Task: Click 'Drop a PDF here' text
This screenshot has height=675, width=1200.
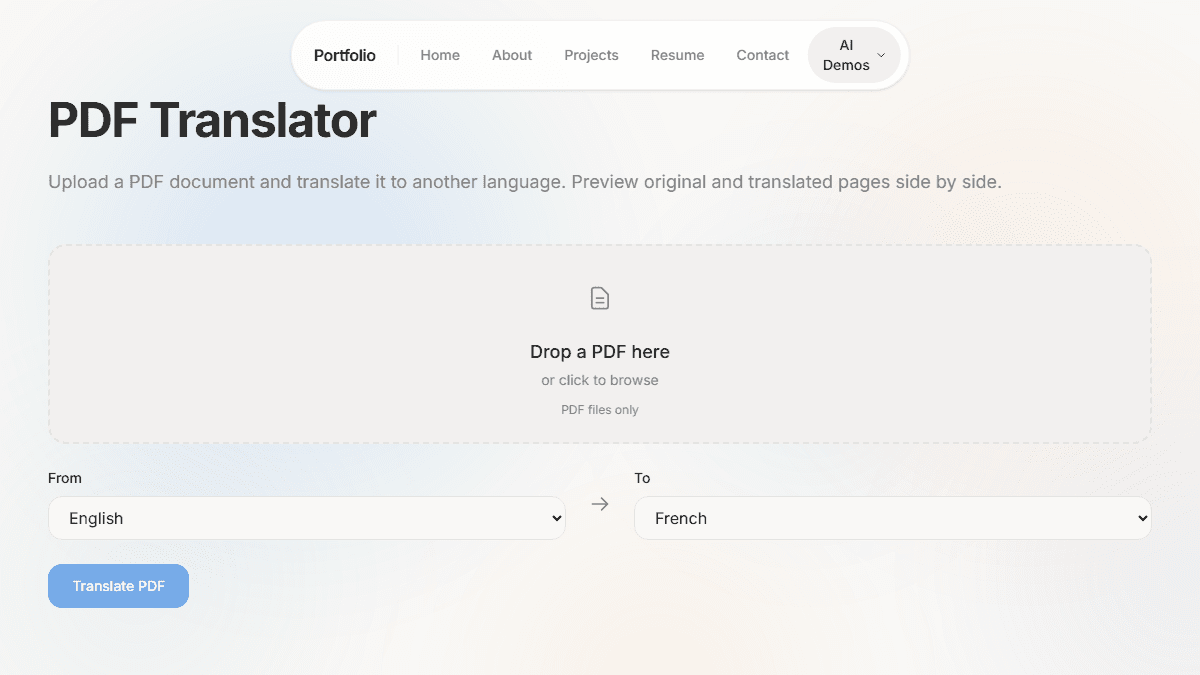Action: pos(599,352)
